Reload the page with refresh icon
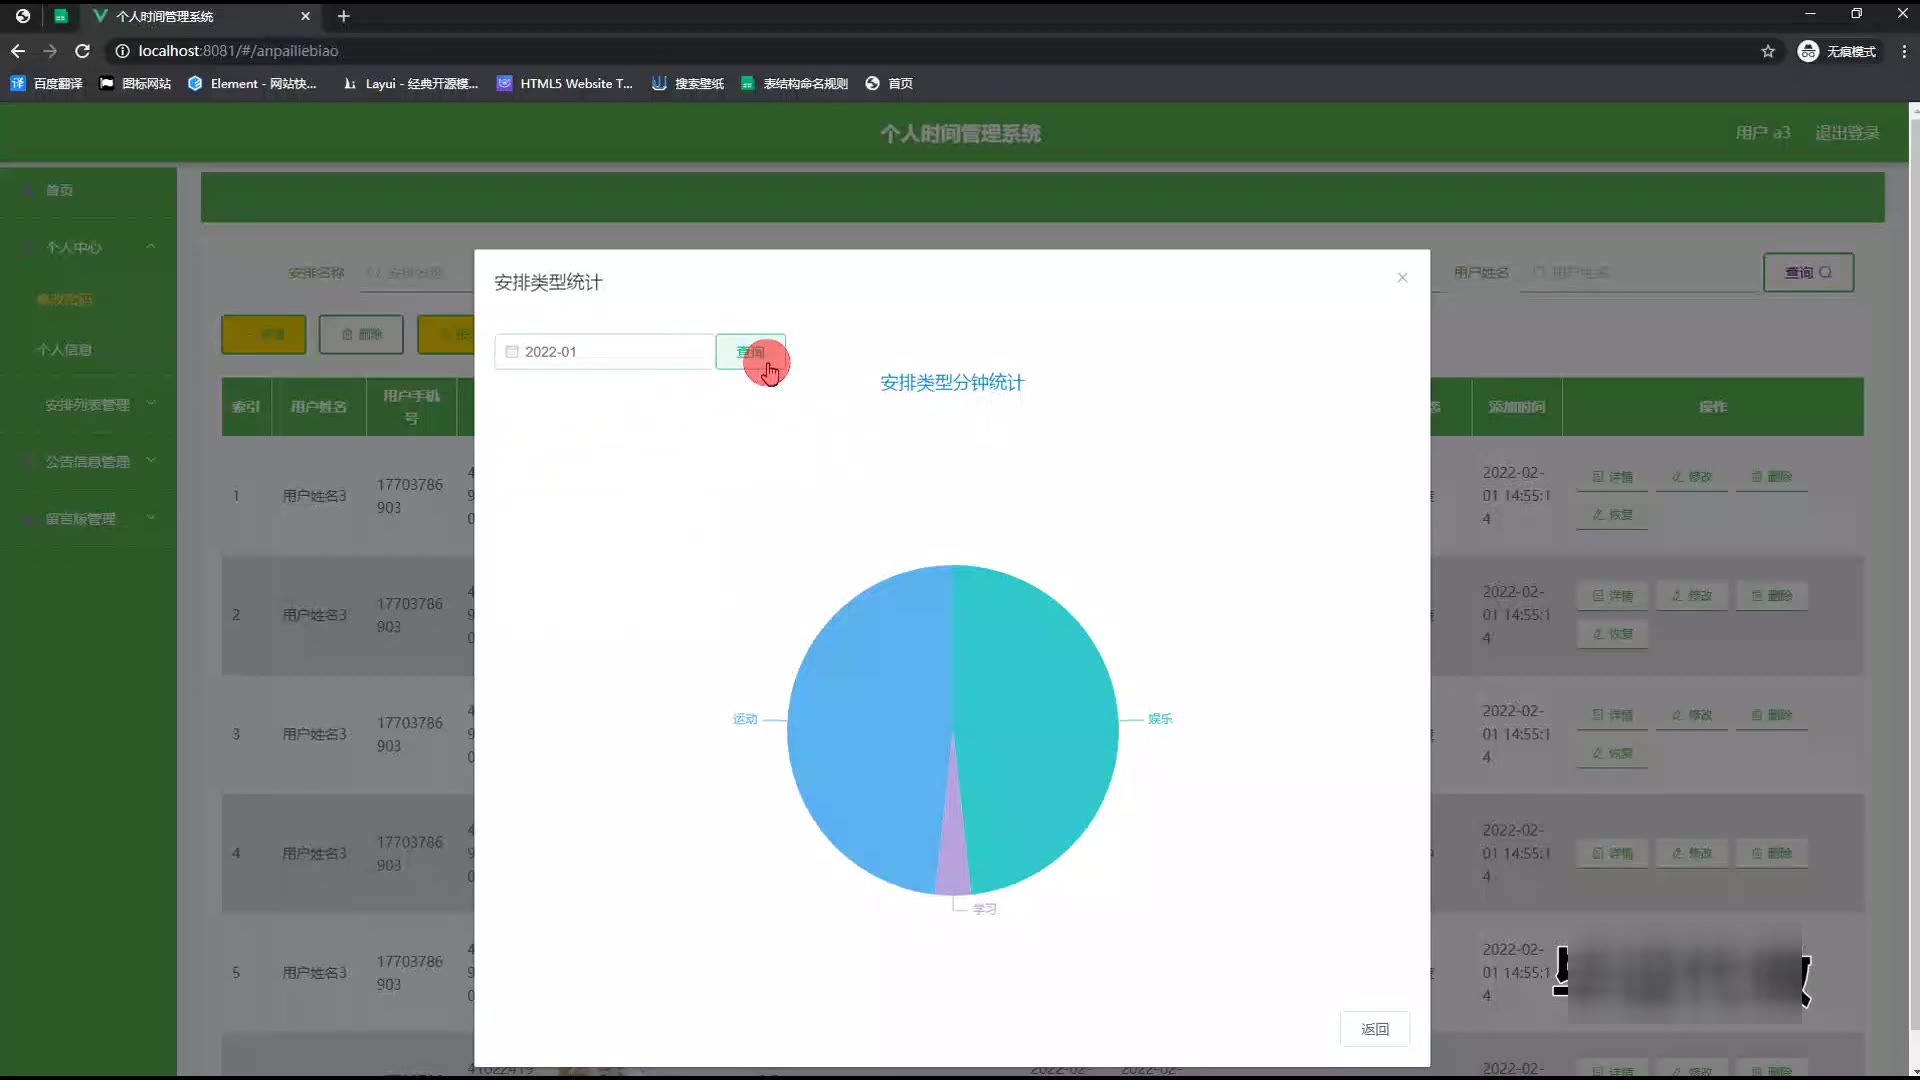This screenshot has height=1080, width=1920. click(83, 51)
